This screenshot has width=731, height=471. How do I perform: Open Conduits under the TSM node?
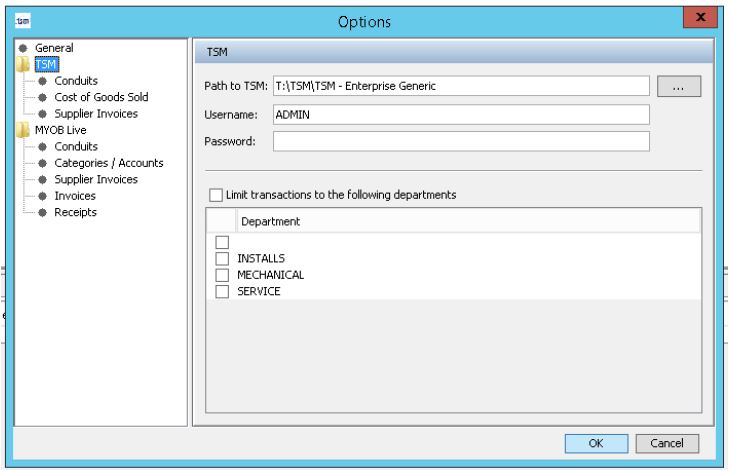coord(75,81)
